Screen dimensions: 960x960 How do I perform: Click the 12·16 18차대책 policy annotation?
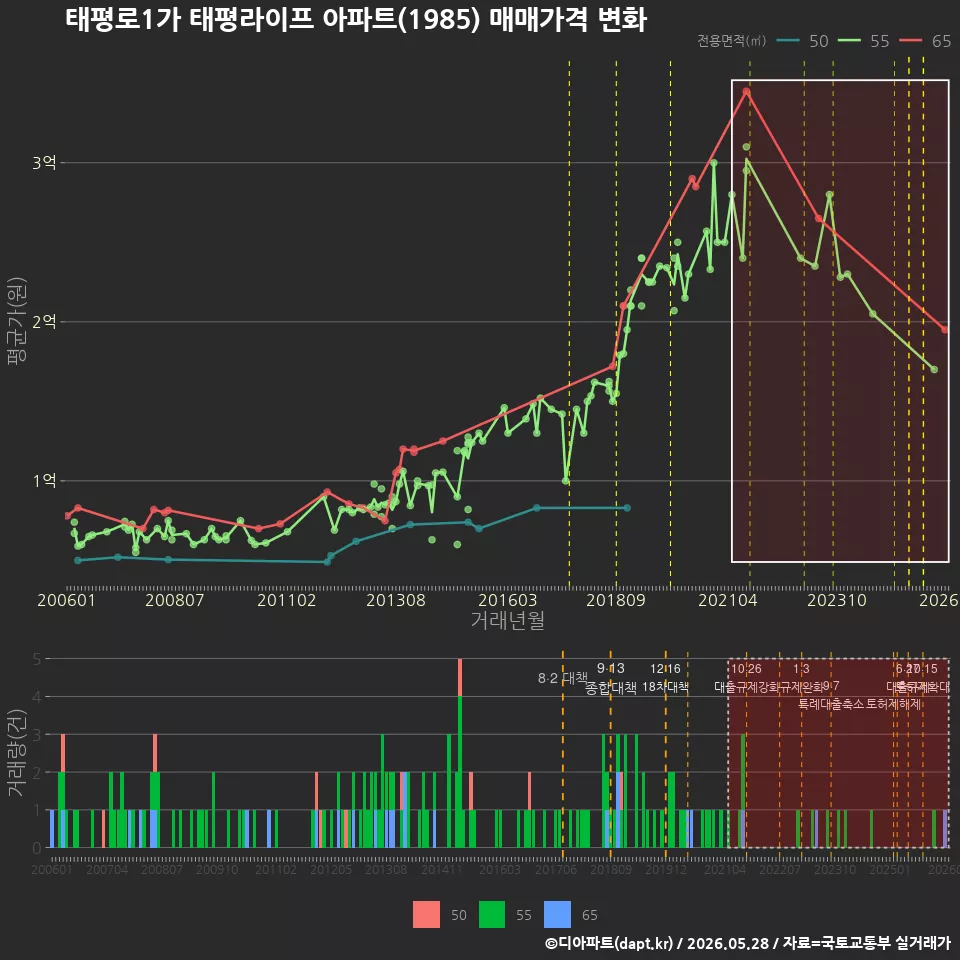[x=666, y=678]
